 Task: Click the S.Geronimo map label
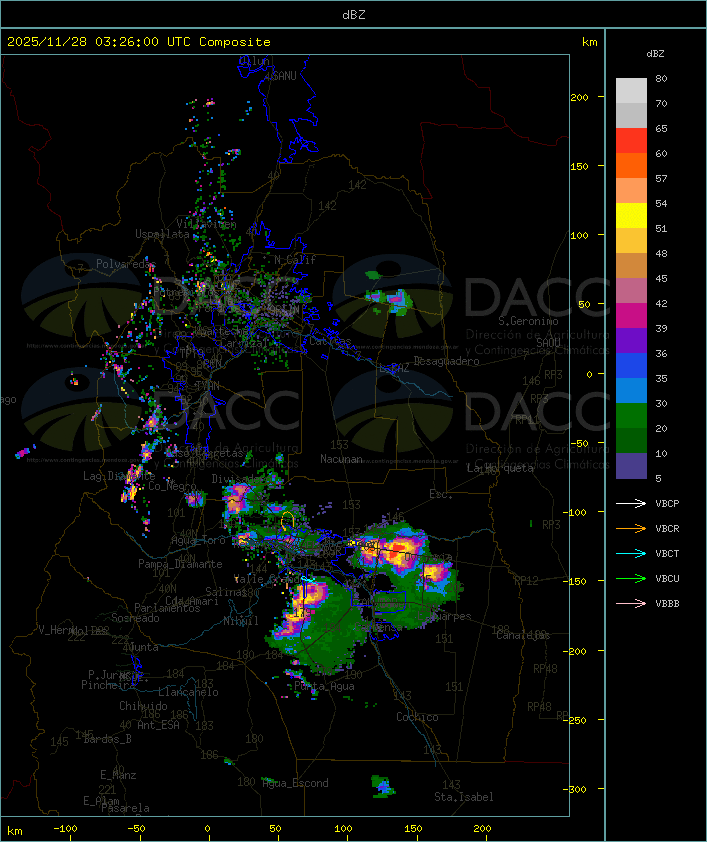(x=528, y=321)
